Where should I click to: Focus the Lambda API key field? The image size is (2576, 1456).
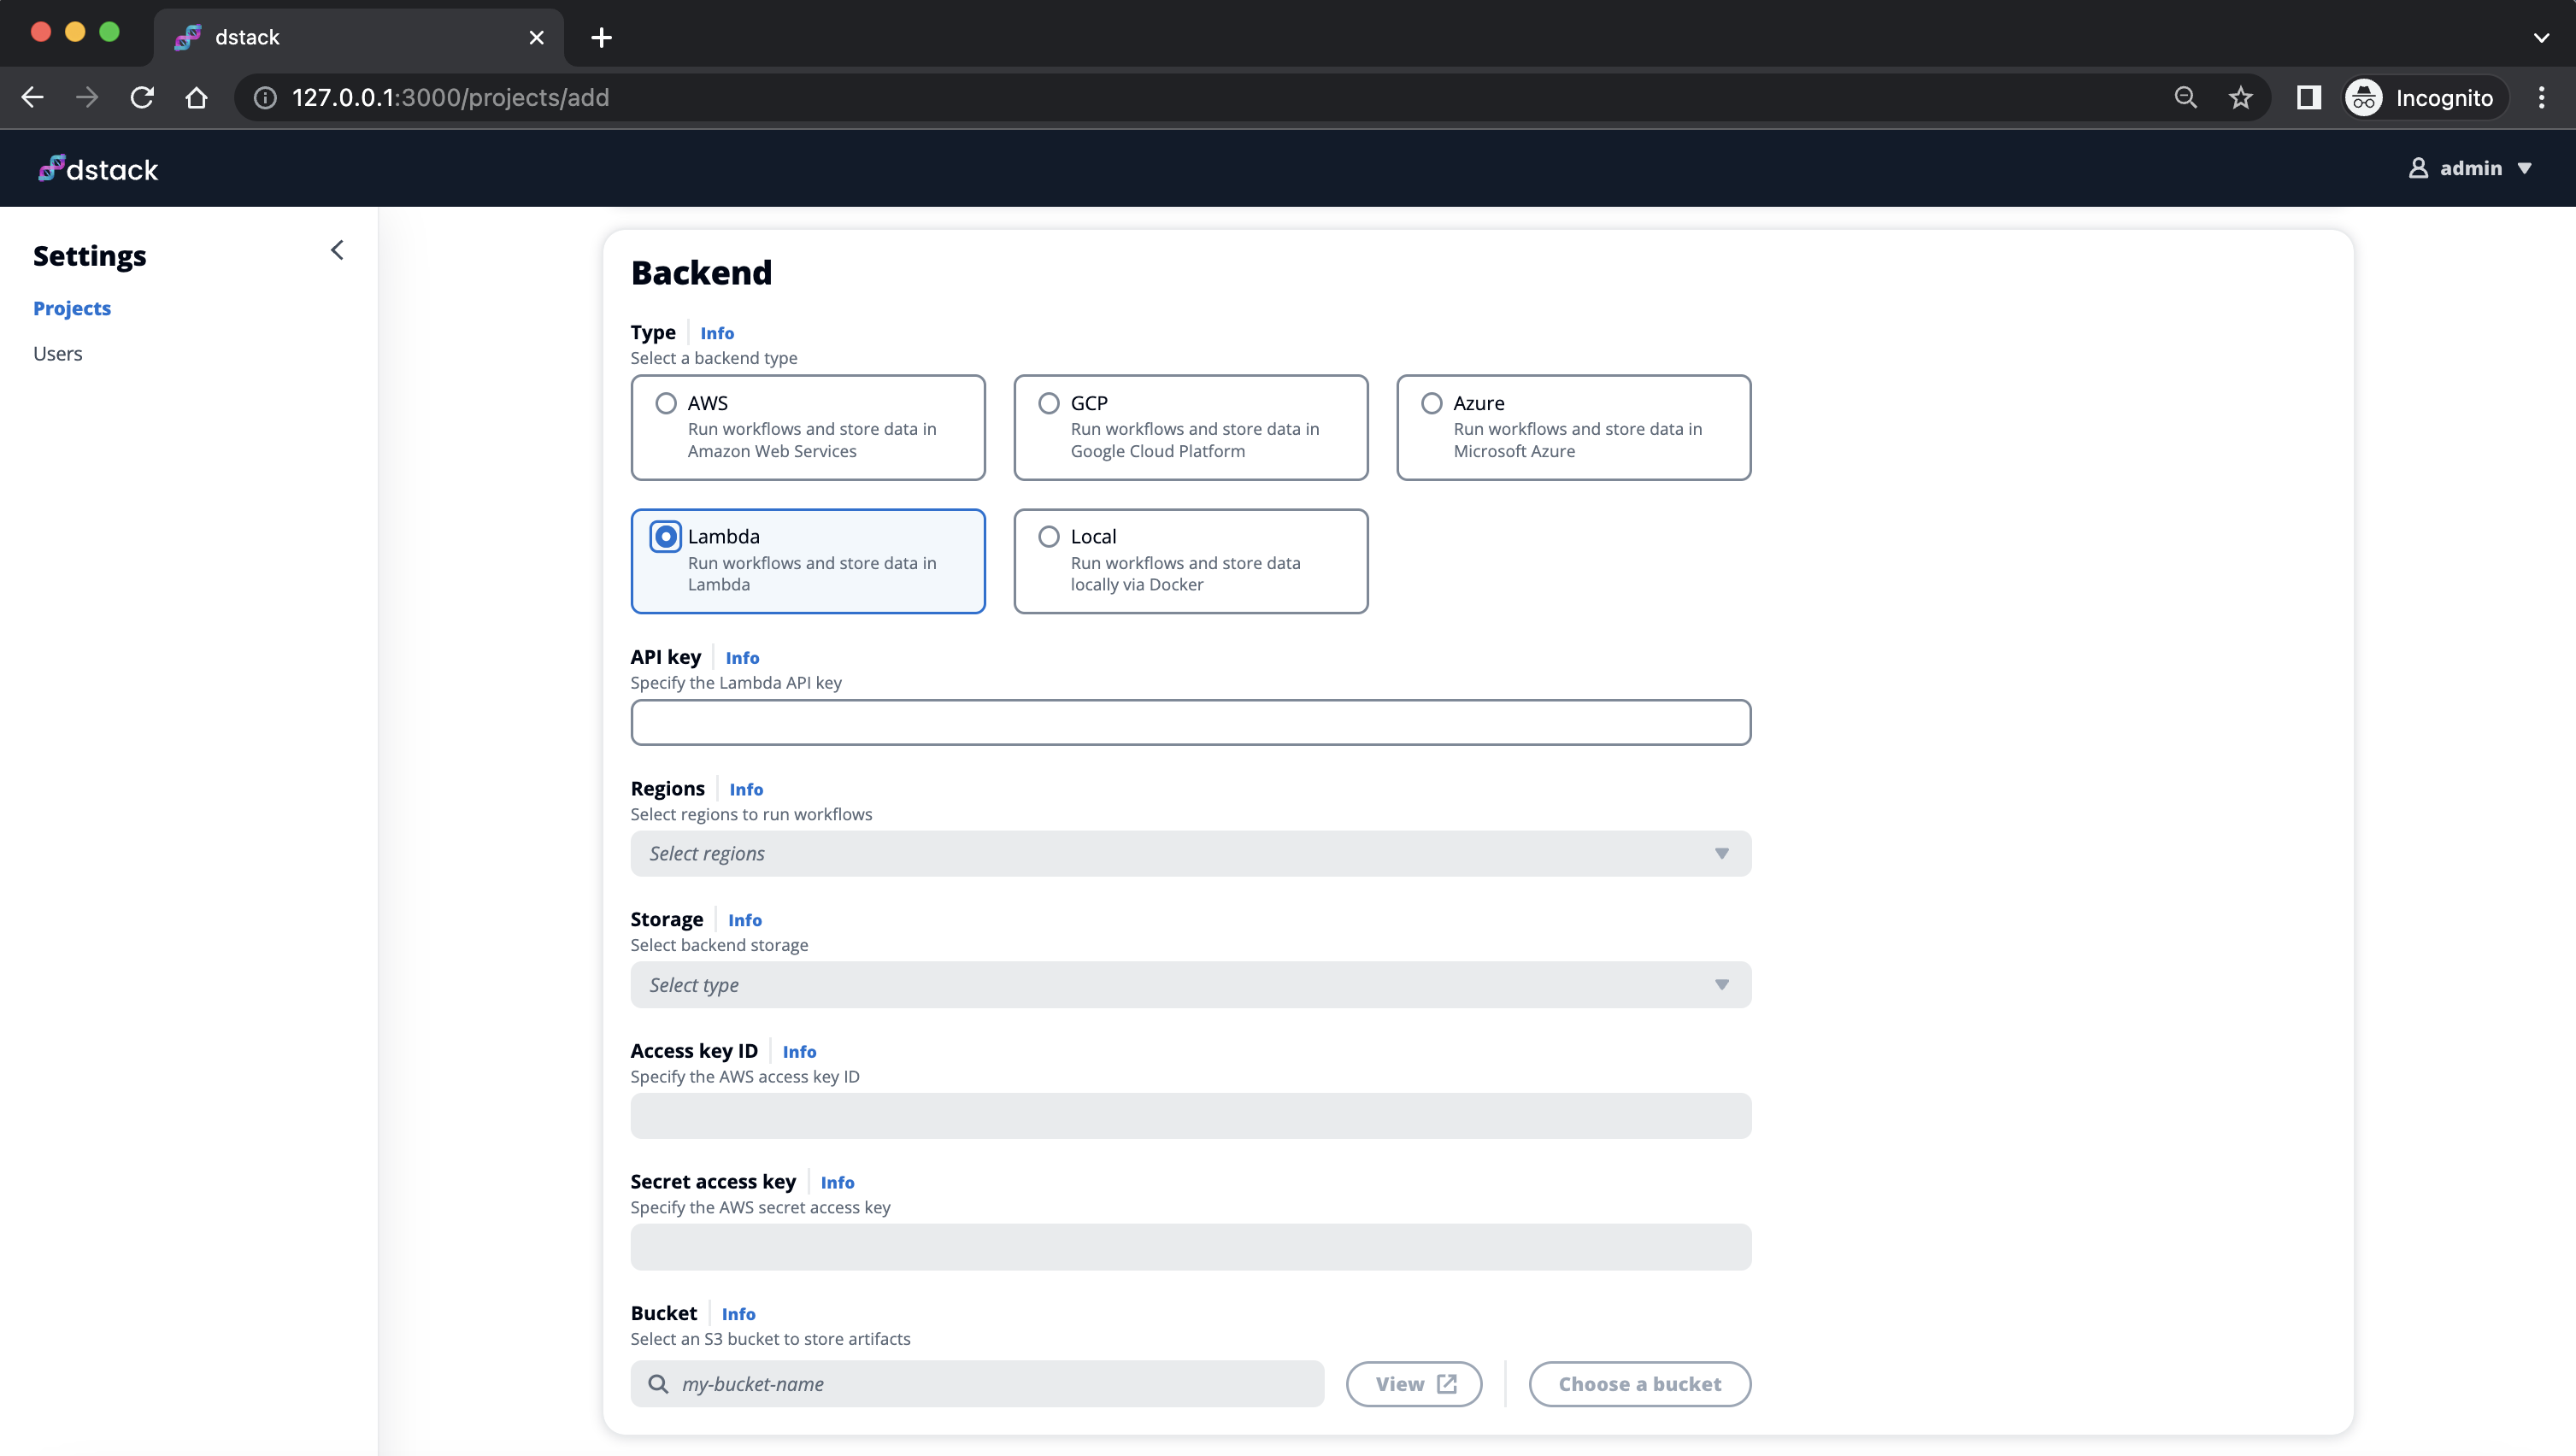tap(1191, 722)
